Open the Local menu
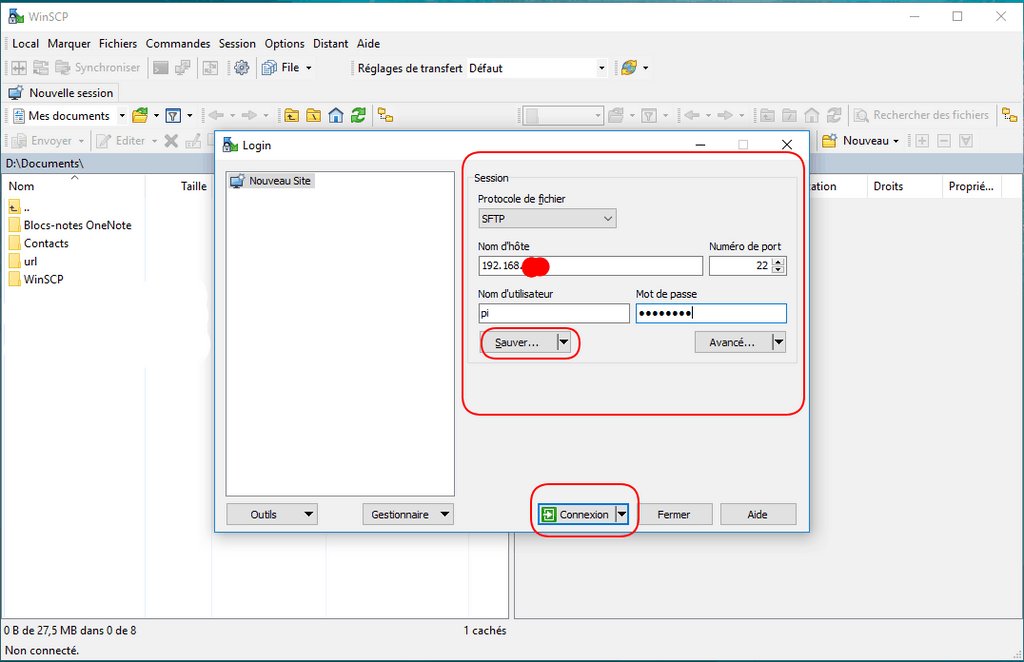 [25, 44]
